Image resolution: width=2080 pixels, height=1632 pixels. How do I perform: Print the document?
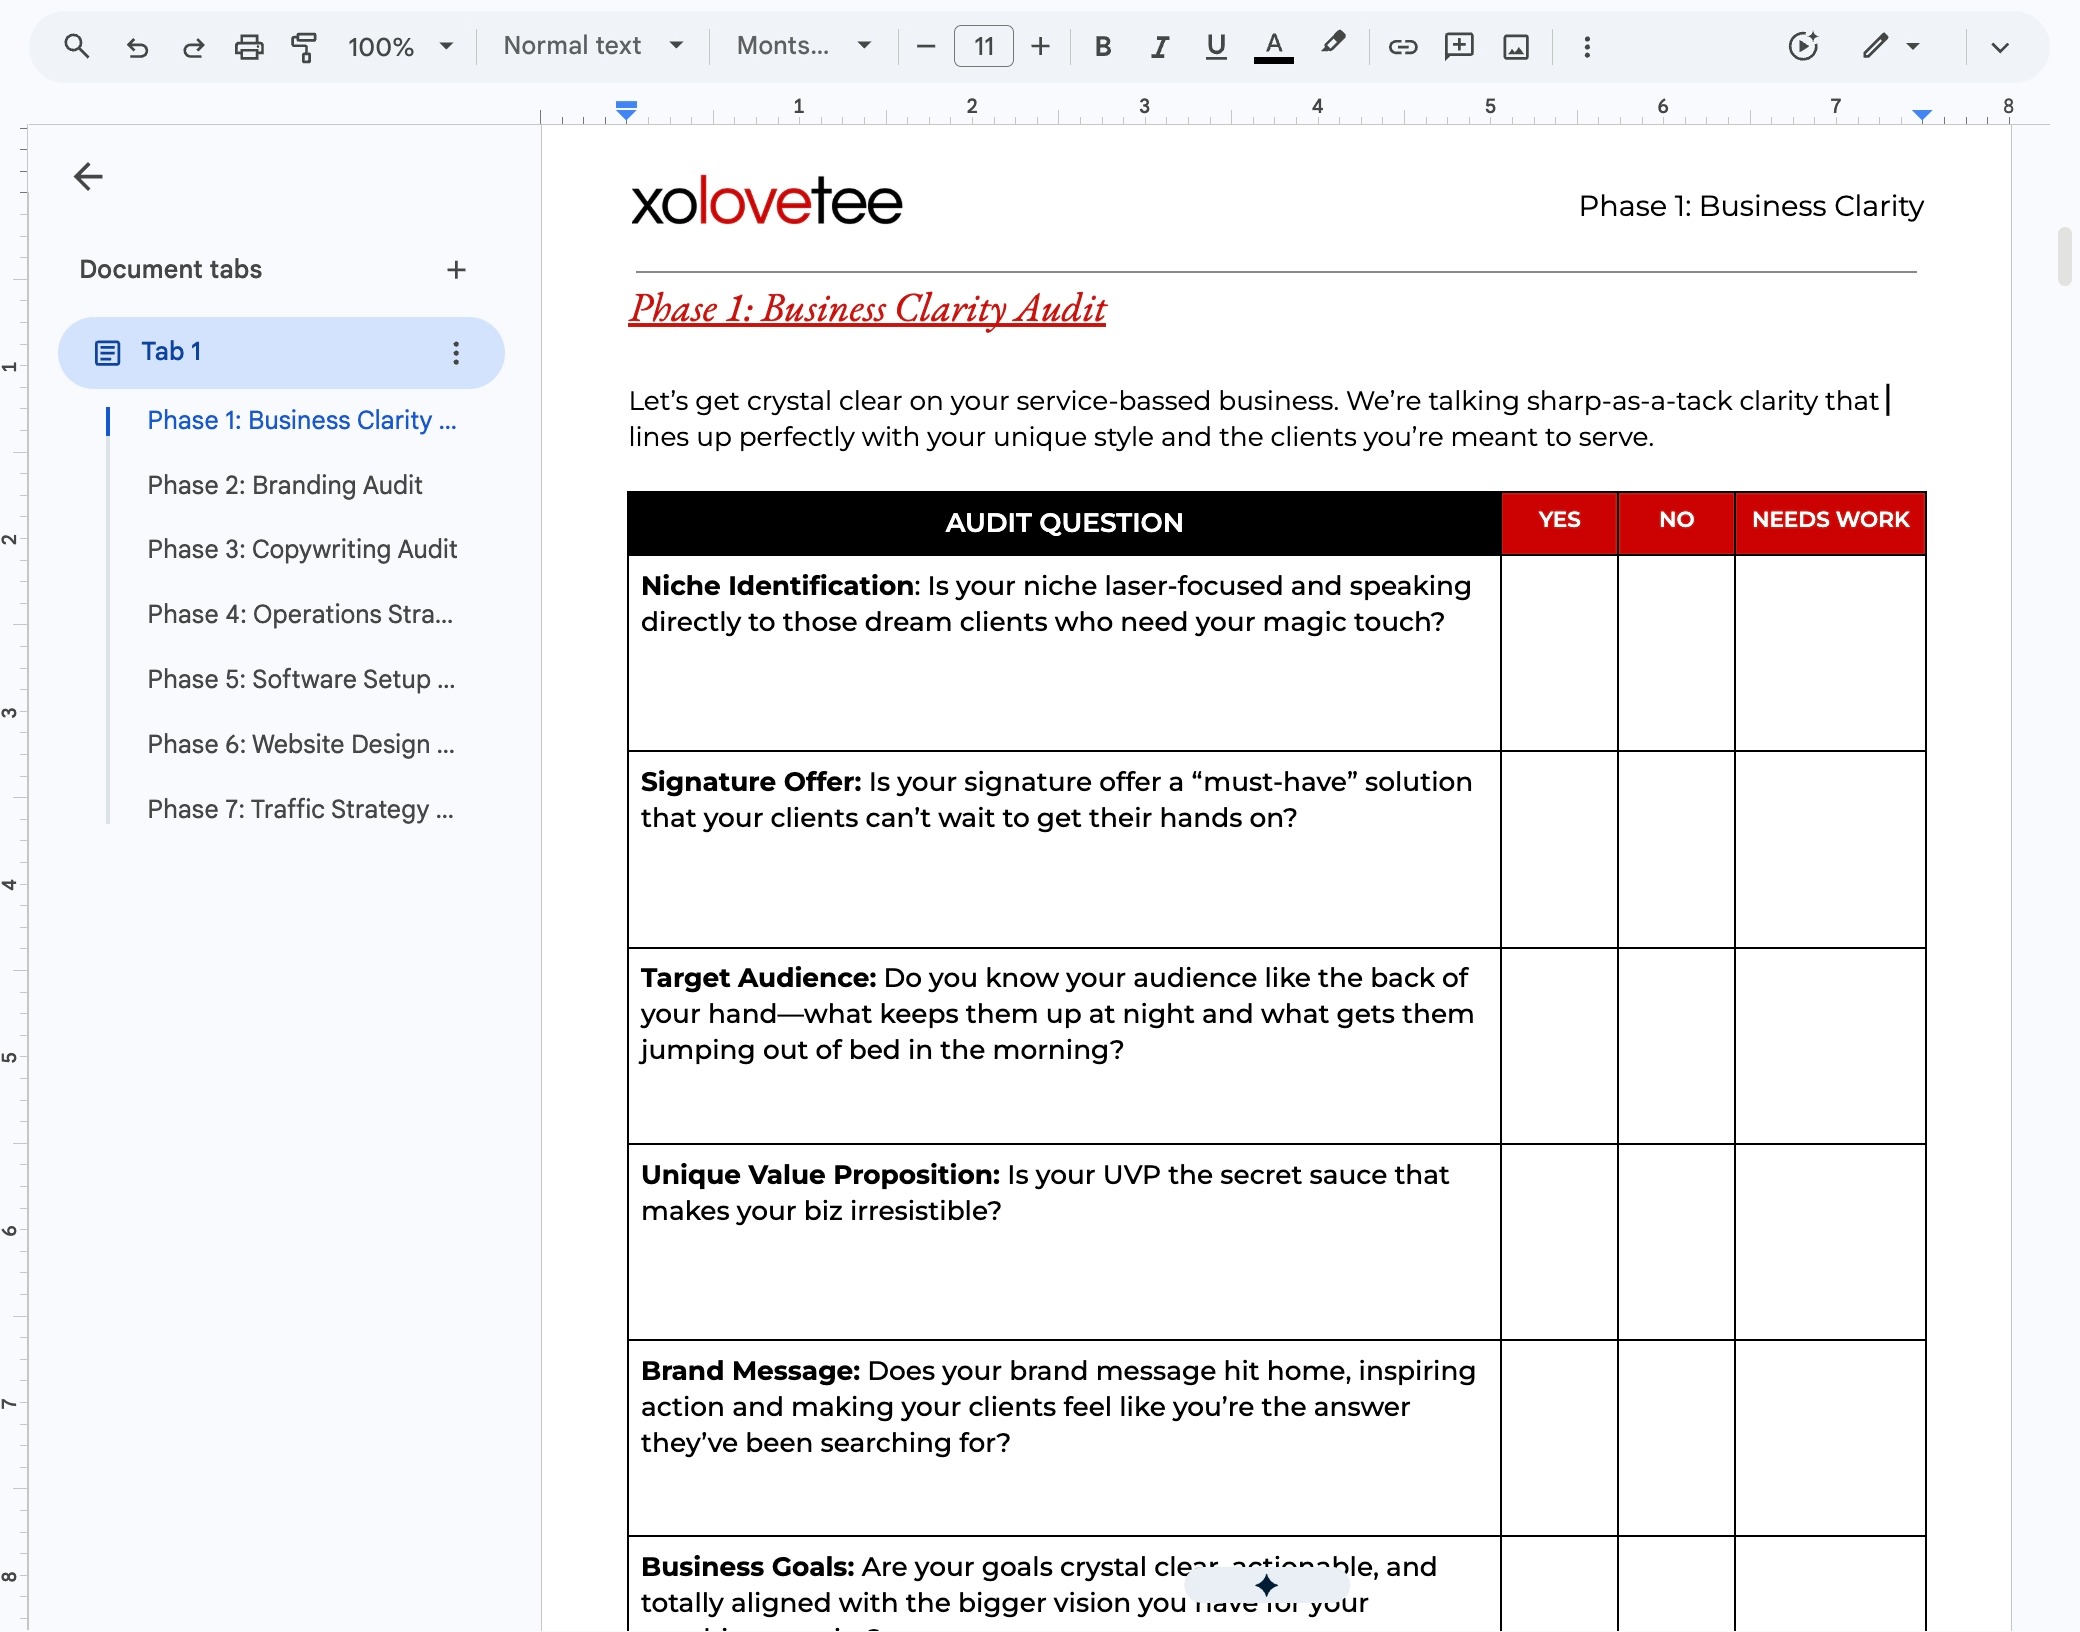click(249, 47)
